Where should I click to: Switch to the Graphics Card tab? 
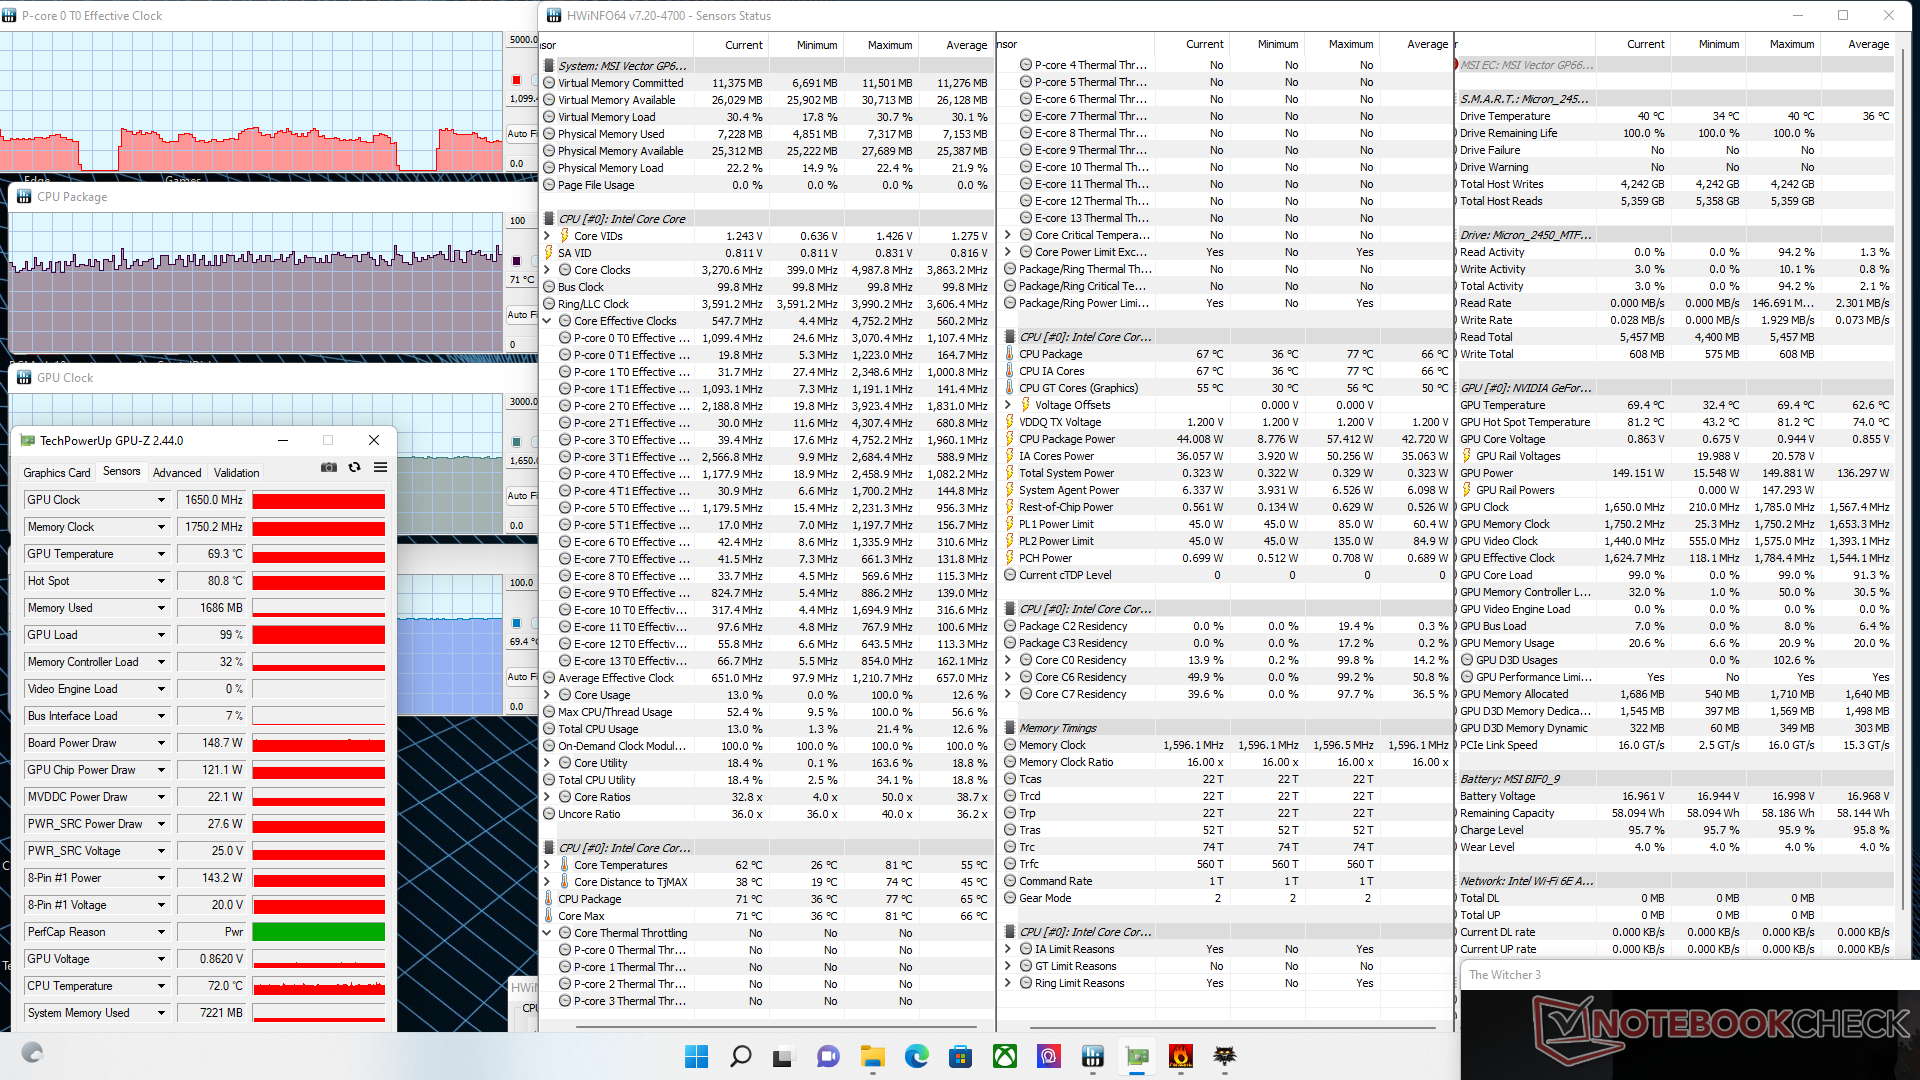tap(57, 473)
